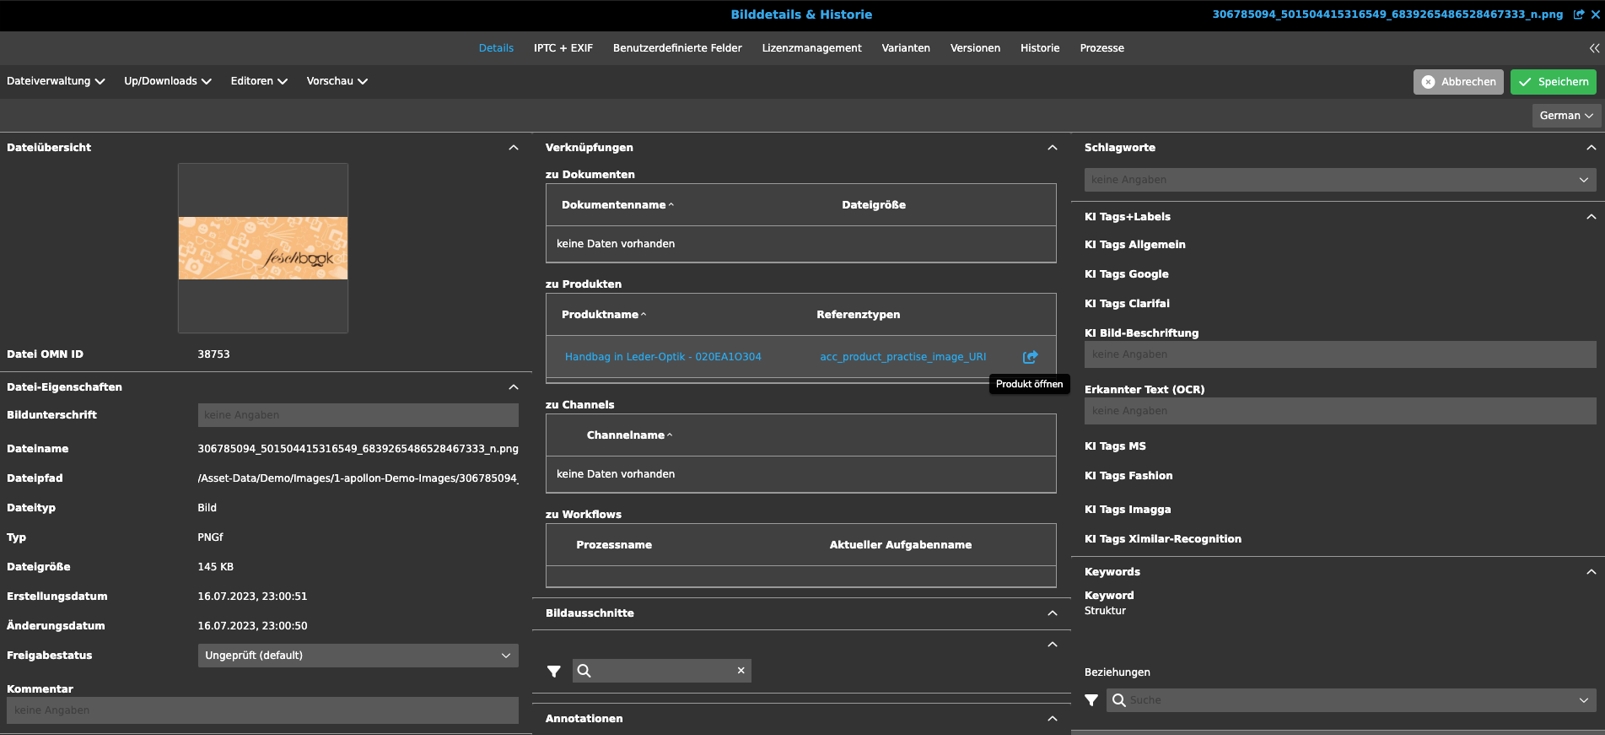Close the Bilddetails & Historie dialog
This screenshot has height=735, width=1605.
pos(1595,14)
